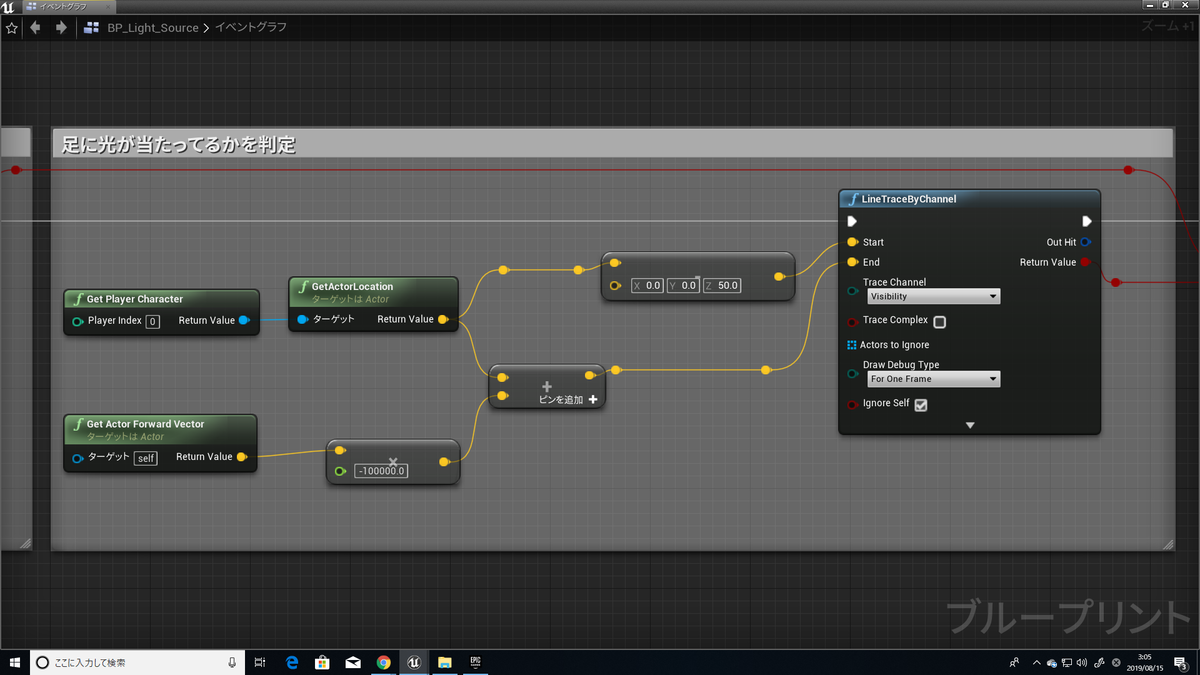The image size is (1200, 675).
Task: Click the vector add node's XYZ input pin
Action: [x=616, y=286]
